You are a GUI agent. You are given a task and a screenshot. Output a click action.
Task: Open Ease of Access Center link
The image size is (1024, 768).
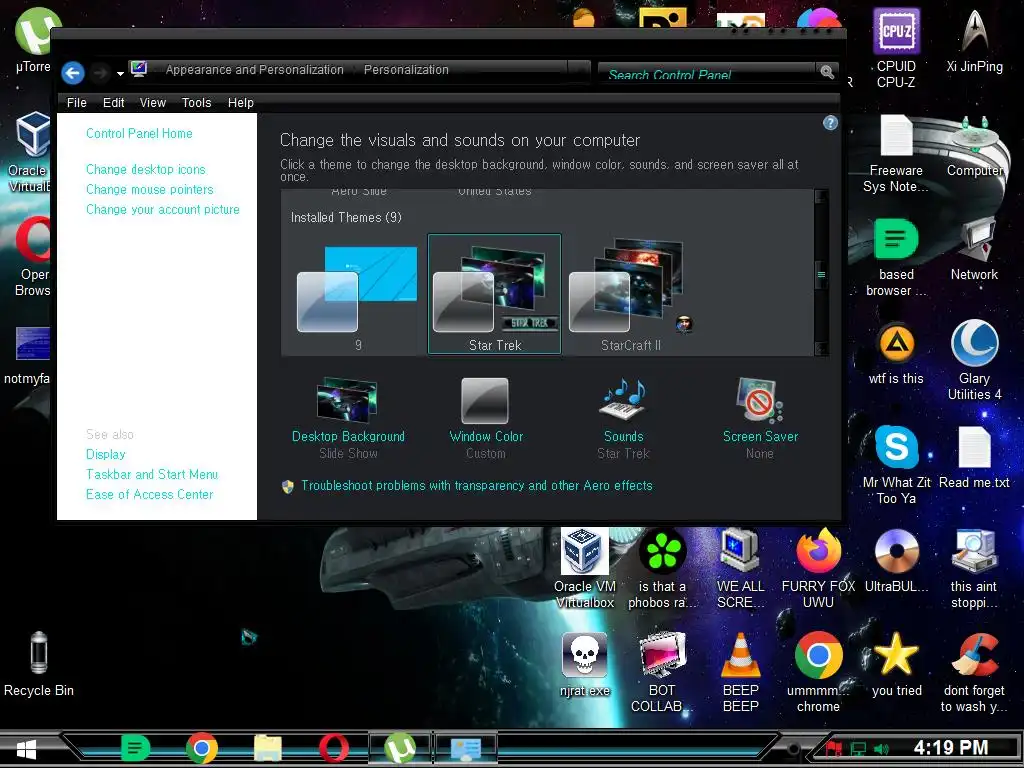[x=150, y=495]
